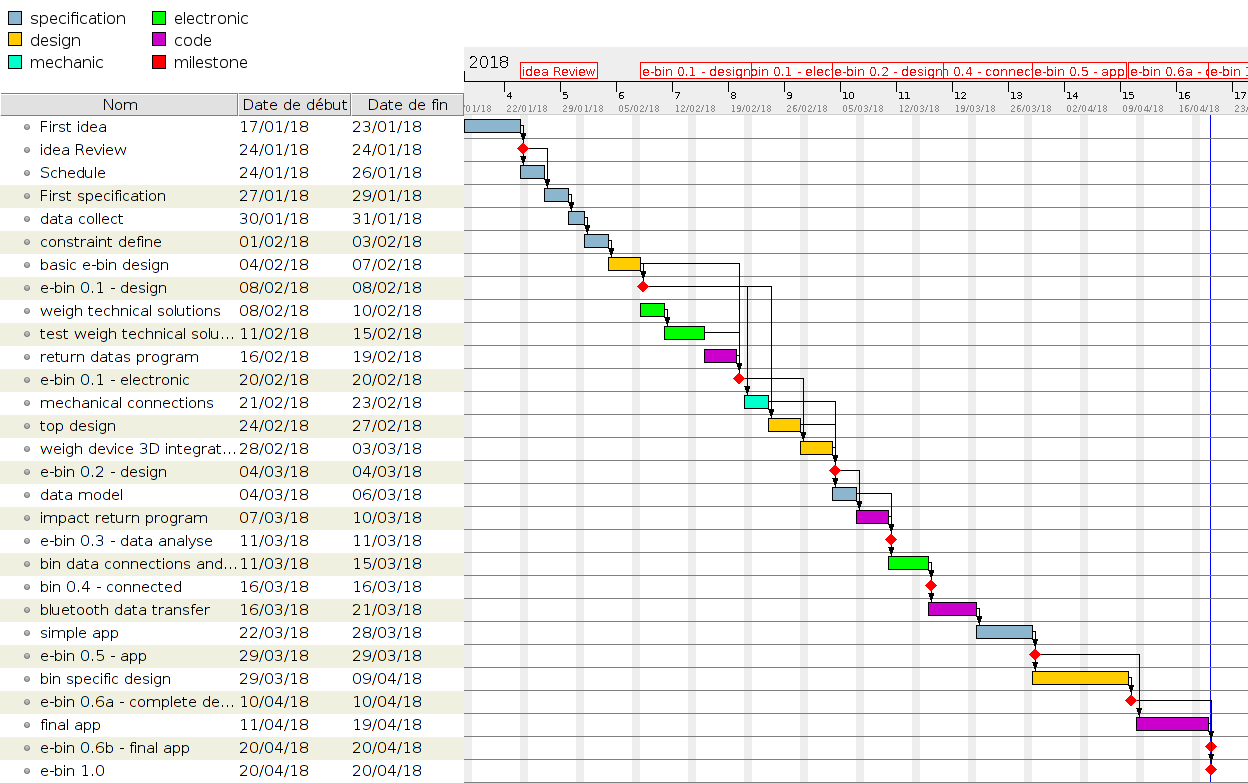
Task: Click the electronic legend green swatch
Action: pos(159,18)
